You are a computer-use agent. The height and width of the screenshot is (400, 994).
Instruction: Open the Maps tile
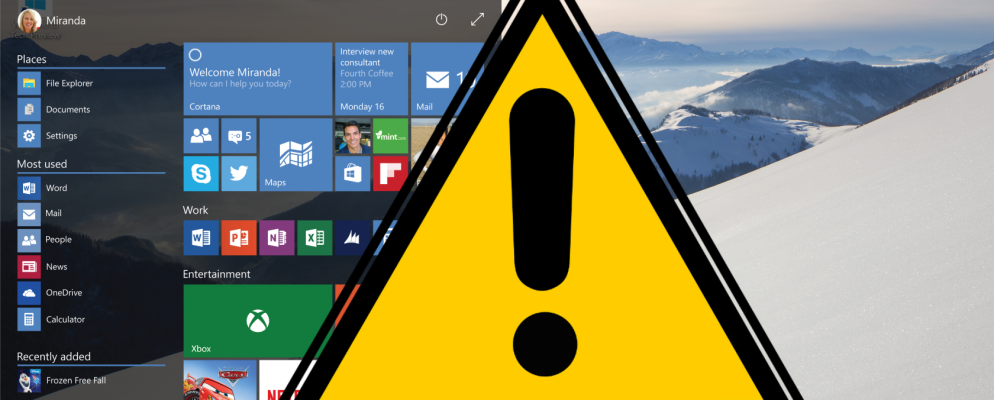[296, 155]
